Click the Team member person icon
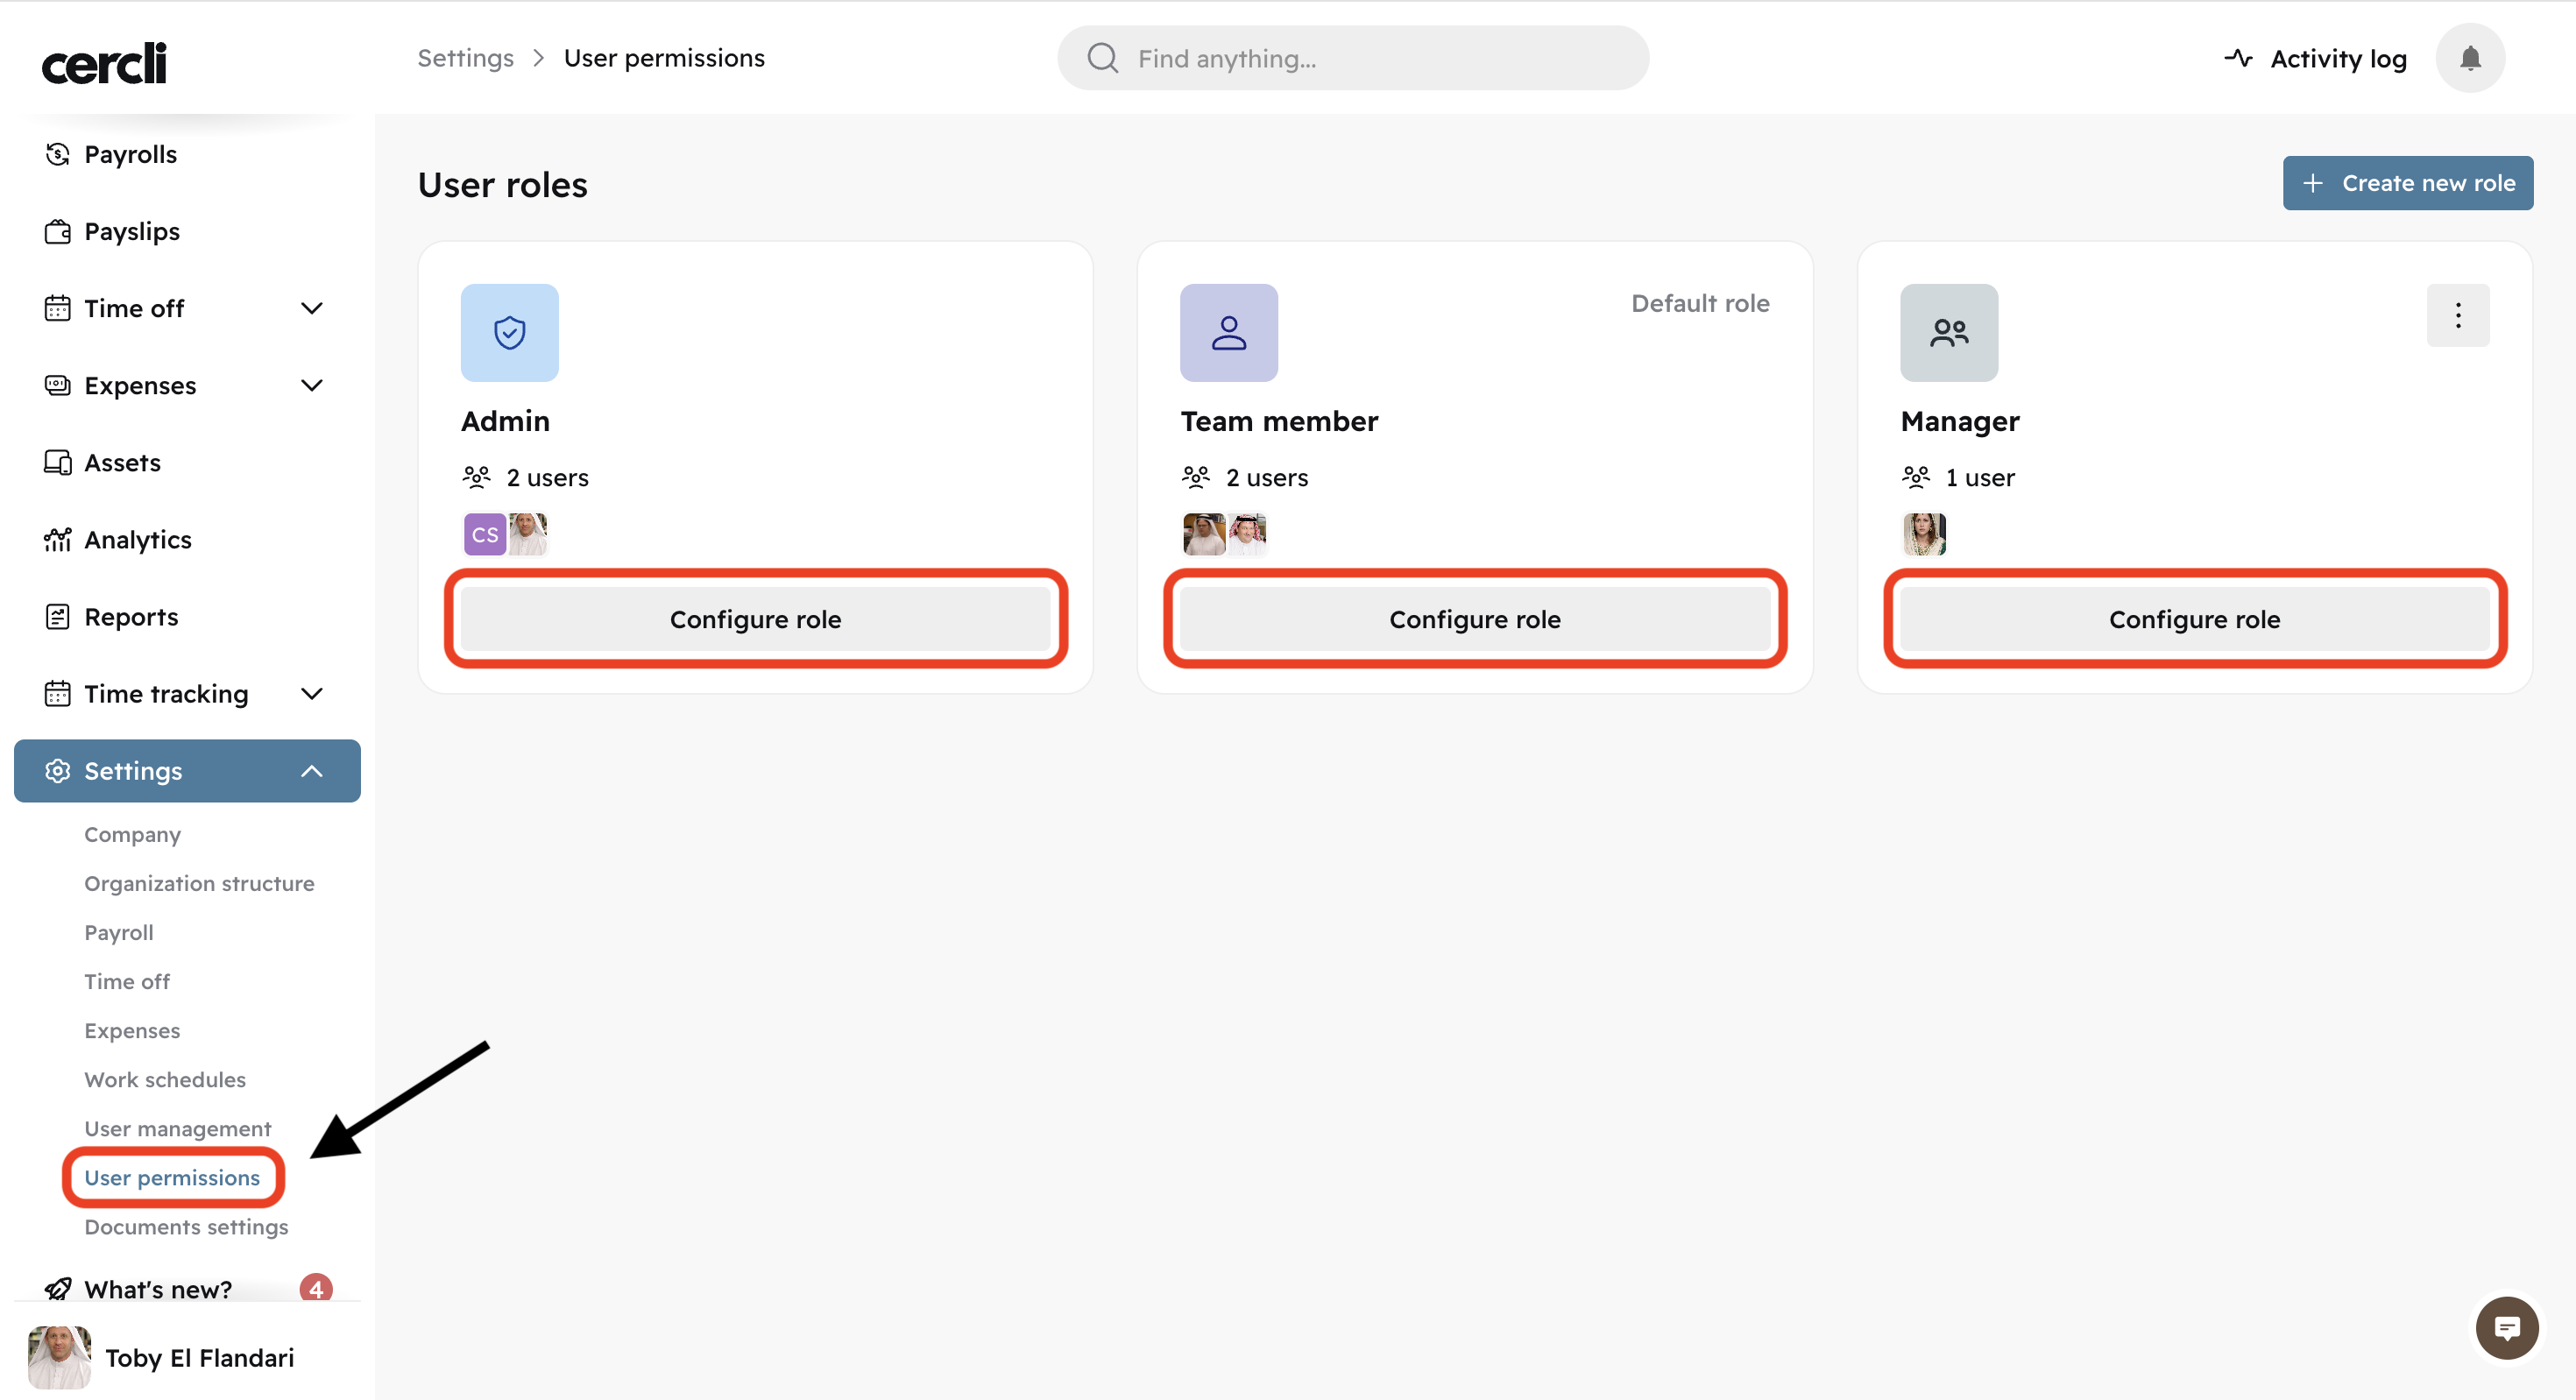Image resolution: width=2576 pixels, height=1400 pixels. click(x=1228, y=332)
